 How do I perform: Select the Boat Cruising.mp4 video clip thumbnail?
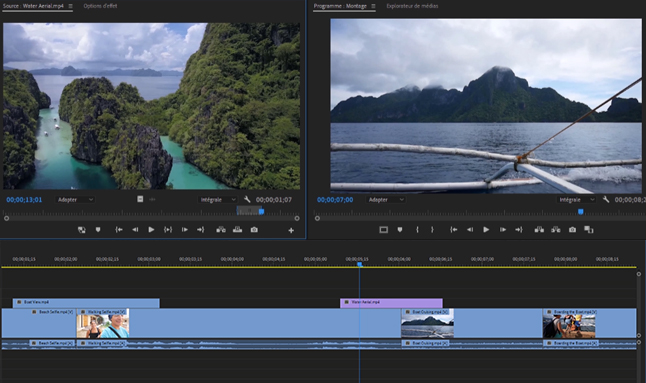tap(427, 323)
